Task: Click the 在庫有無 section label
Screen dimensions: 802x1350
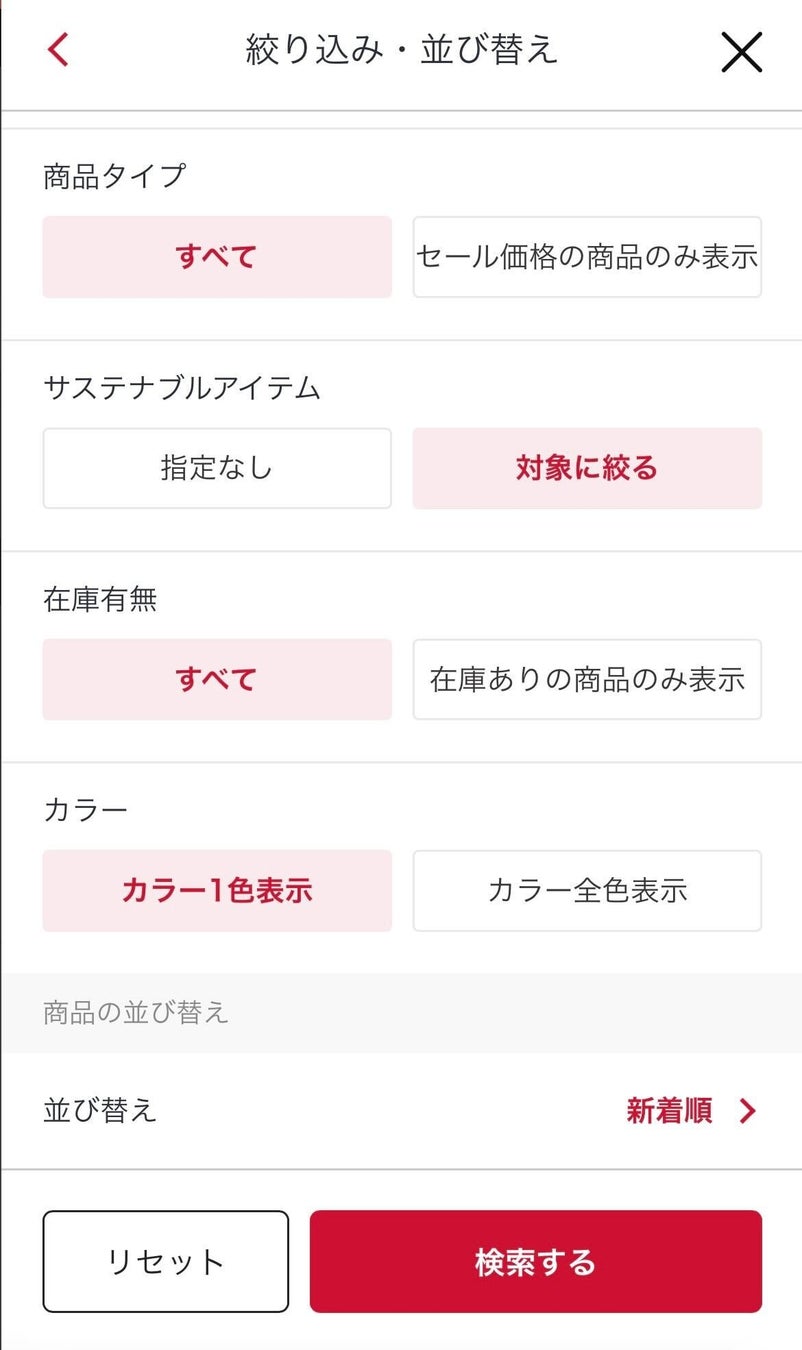Action: 100,599
